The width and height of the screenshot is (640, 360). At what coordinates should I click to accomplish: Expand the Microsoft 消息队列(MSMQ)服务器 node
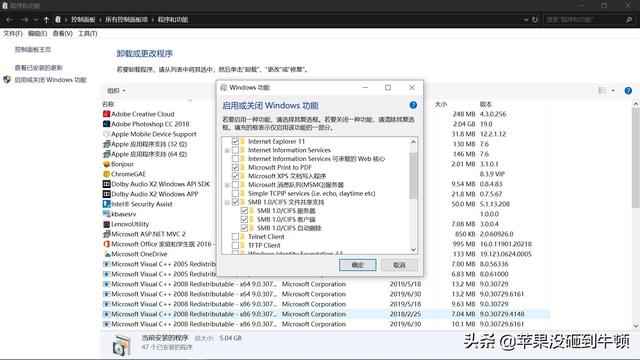(227, 185)
